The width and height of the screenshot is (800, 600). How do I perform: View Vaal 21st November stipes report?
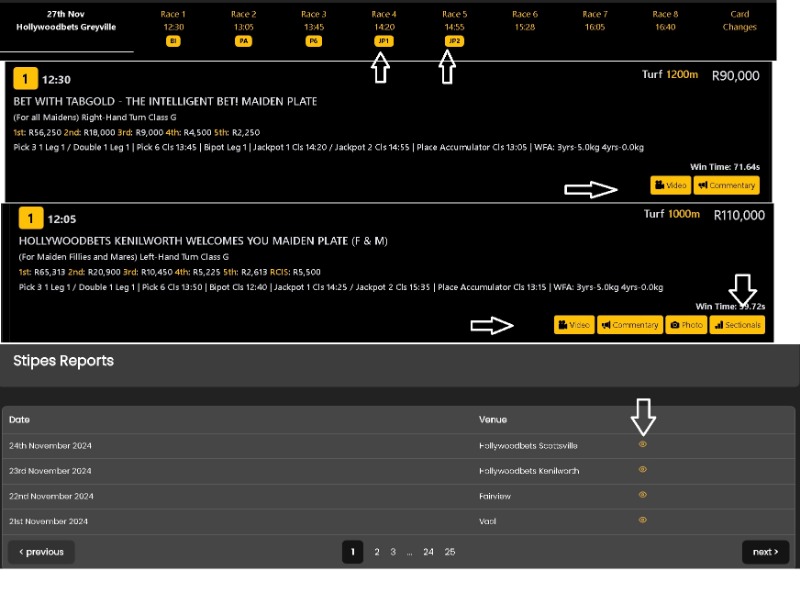643,520
